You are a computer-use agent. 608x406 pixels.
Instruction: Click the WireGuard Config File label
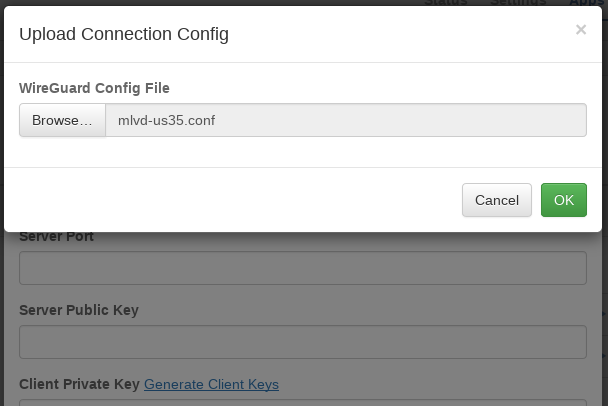[x=101, y=88]
